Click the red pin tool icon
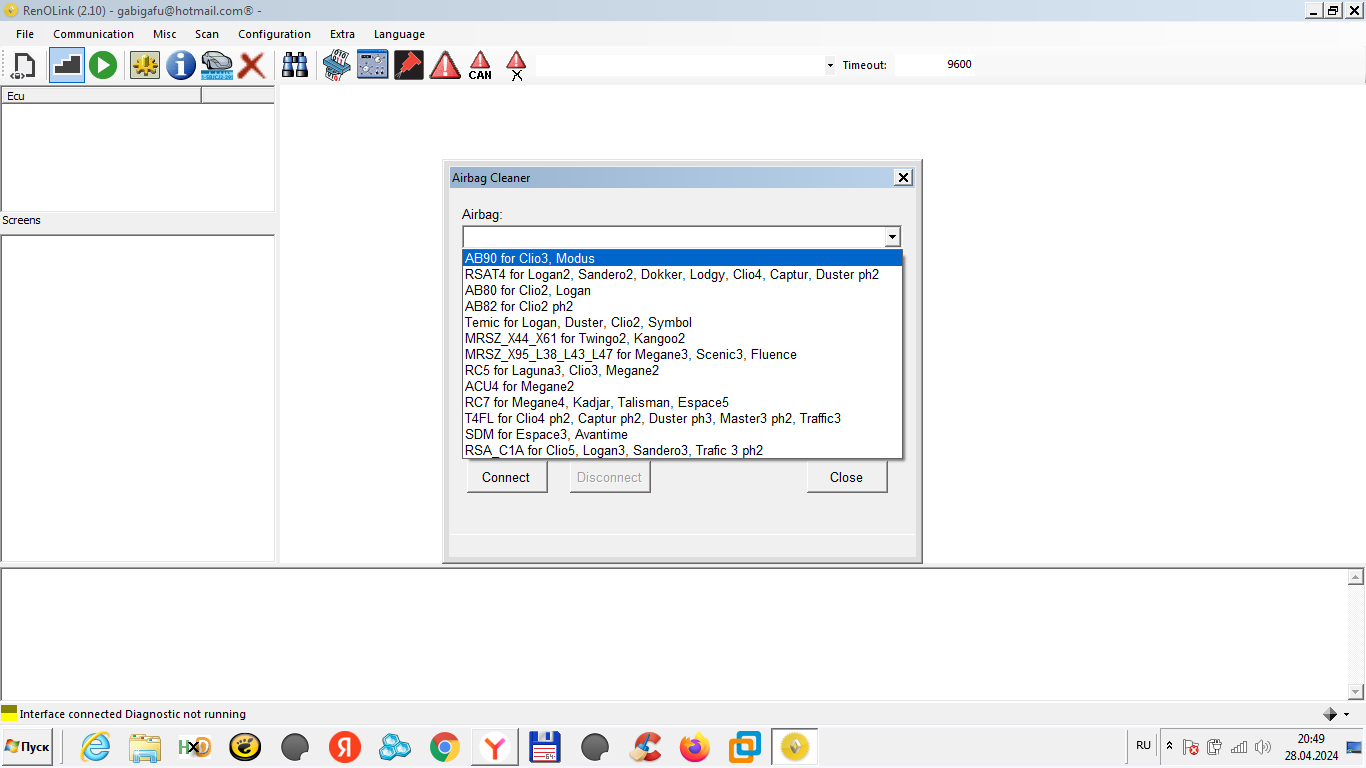The height and width of the screenshot is (768, 1366). point(409,66)
